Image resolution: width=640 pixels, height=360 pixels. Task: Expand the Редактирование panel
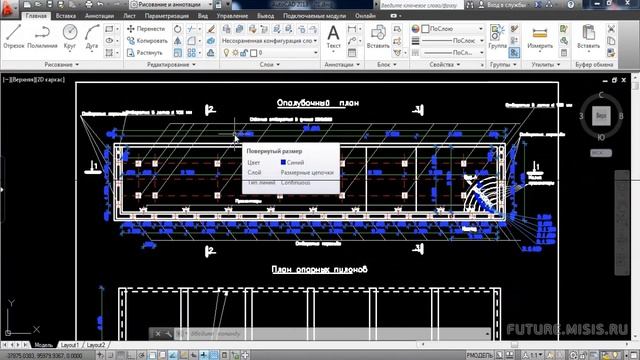171,64
